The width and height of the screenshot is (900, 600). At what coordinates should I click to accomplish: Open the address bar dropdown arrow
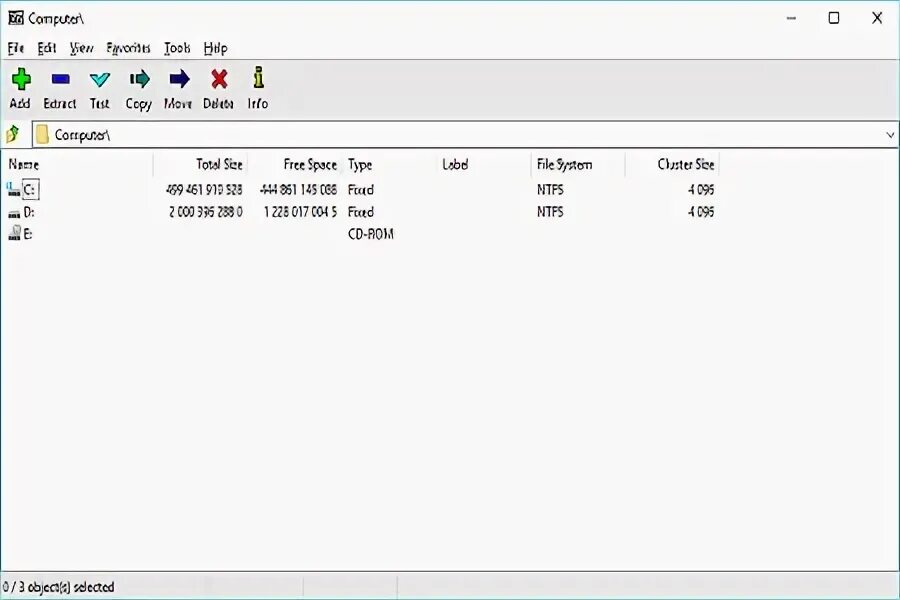tap(888, 133)
